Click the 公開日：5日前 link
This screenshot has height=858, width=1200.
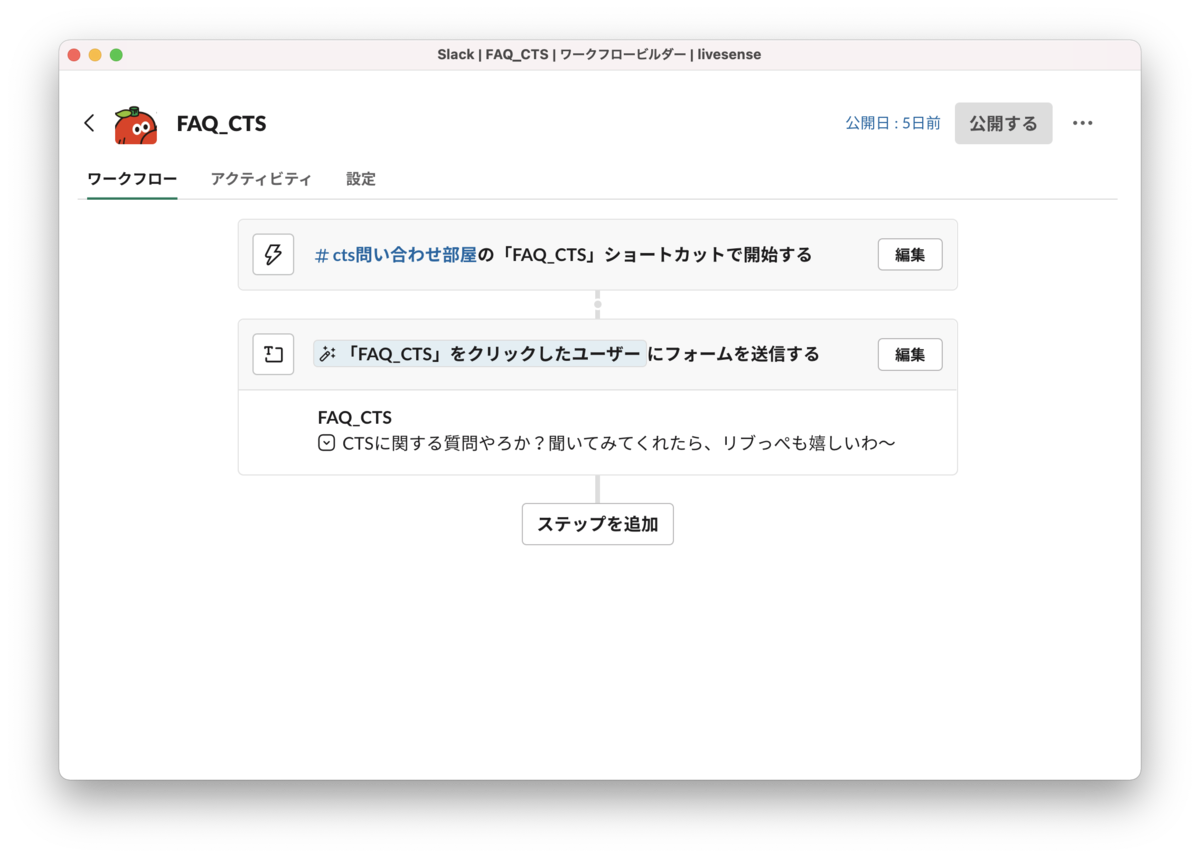[x=893, y=123]
